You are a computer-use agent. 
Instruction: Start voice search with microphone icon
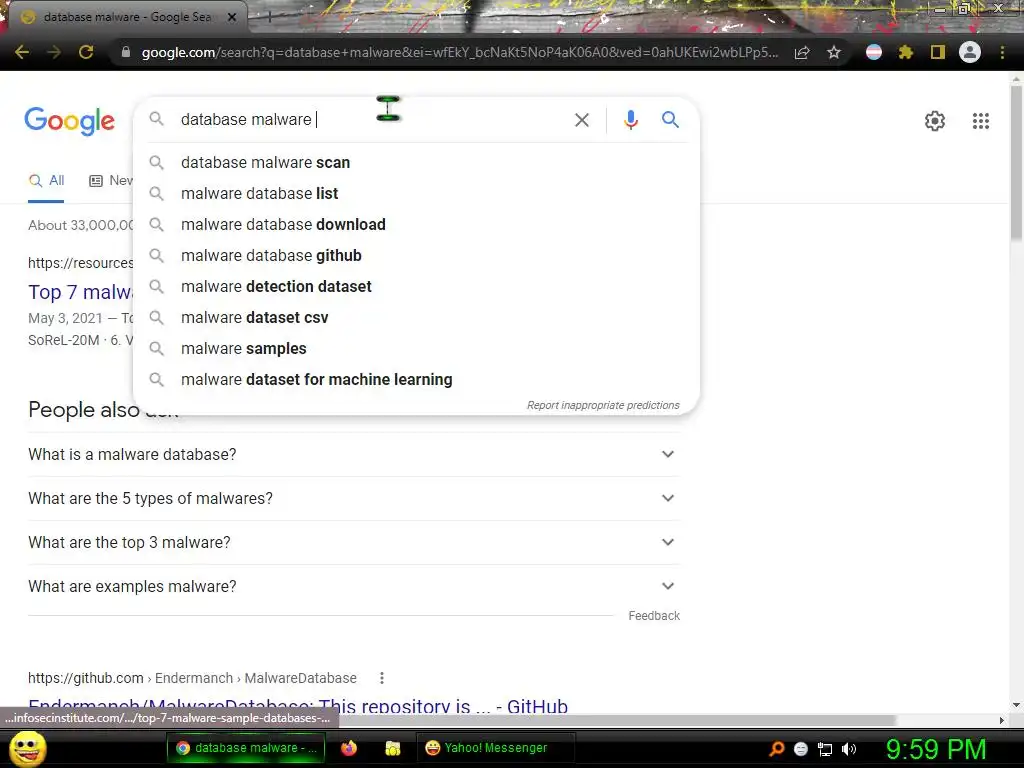[630, 120]
